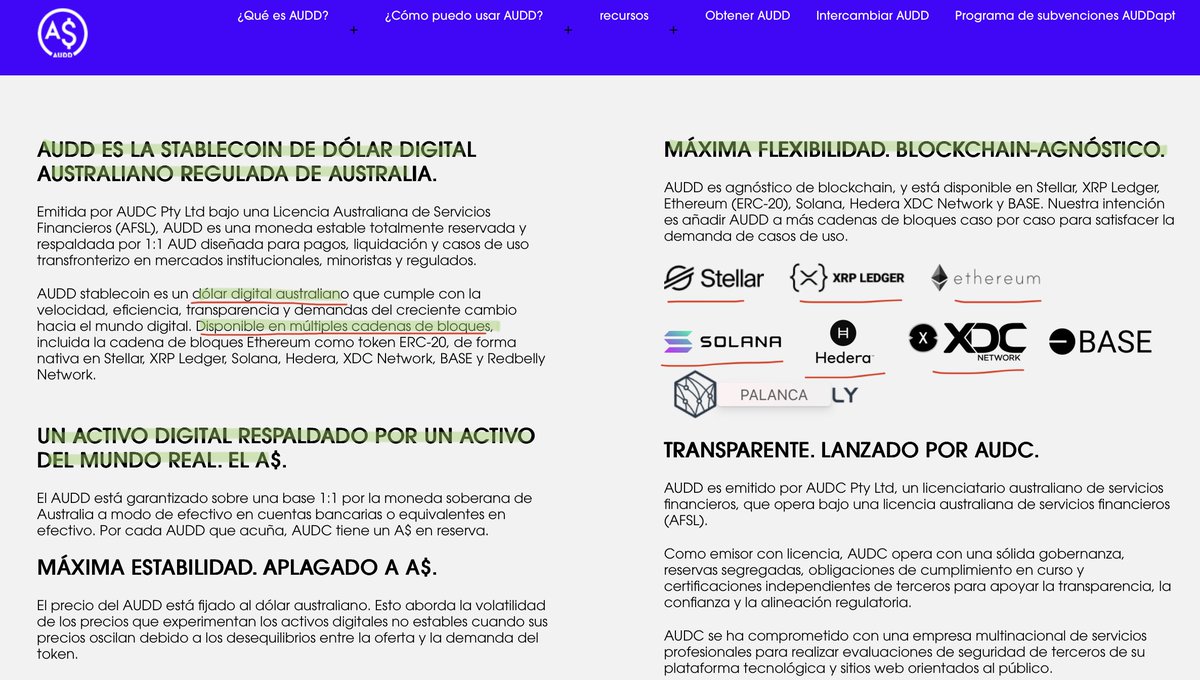Expand the plus next to ¿Qué es AUDD?
The image size is (1200, 680).
(x=354, y=30)
